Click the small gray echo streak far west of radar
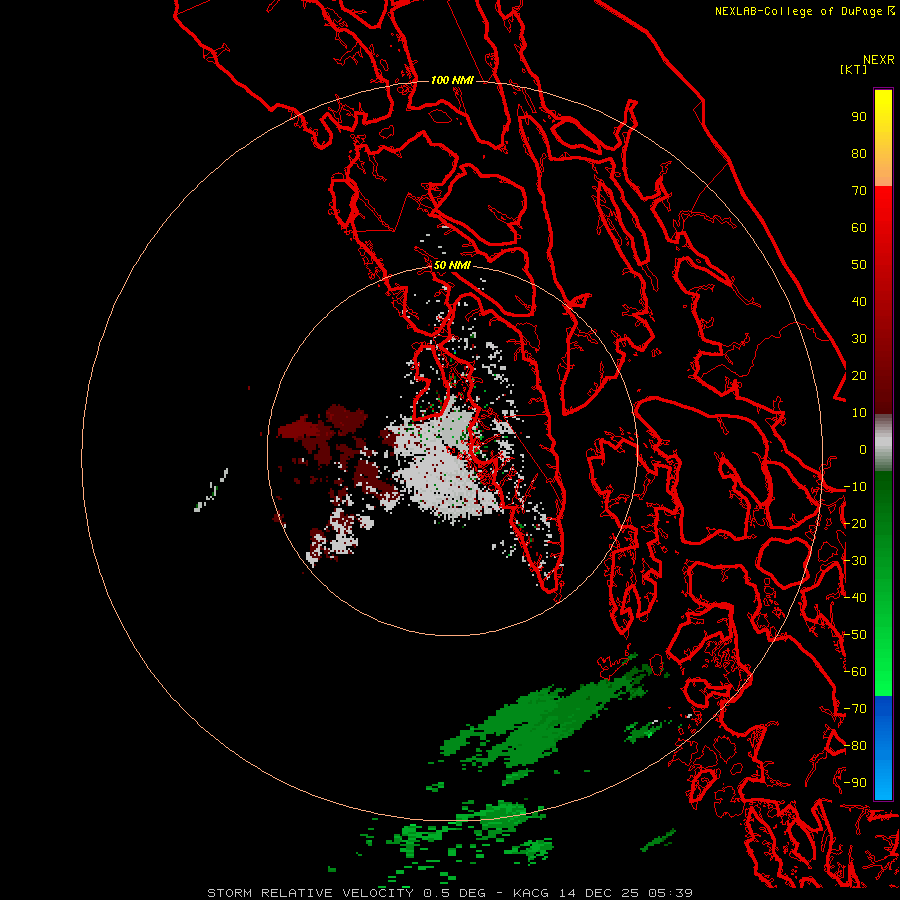 click(211, 490)
